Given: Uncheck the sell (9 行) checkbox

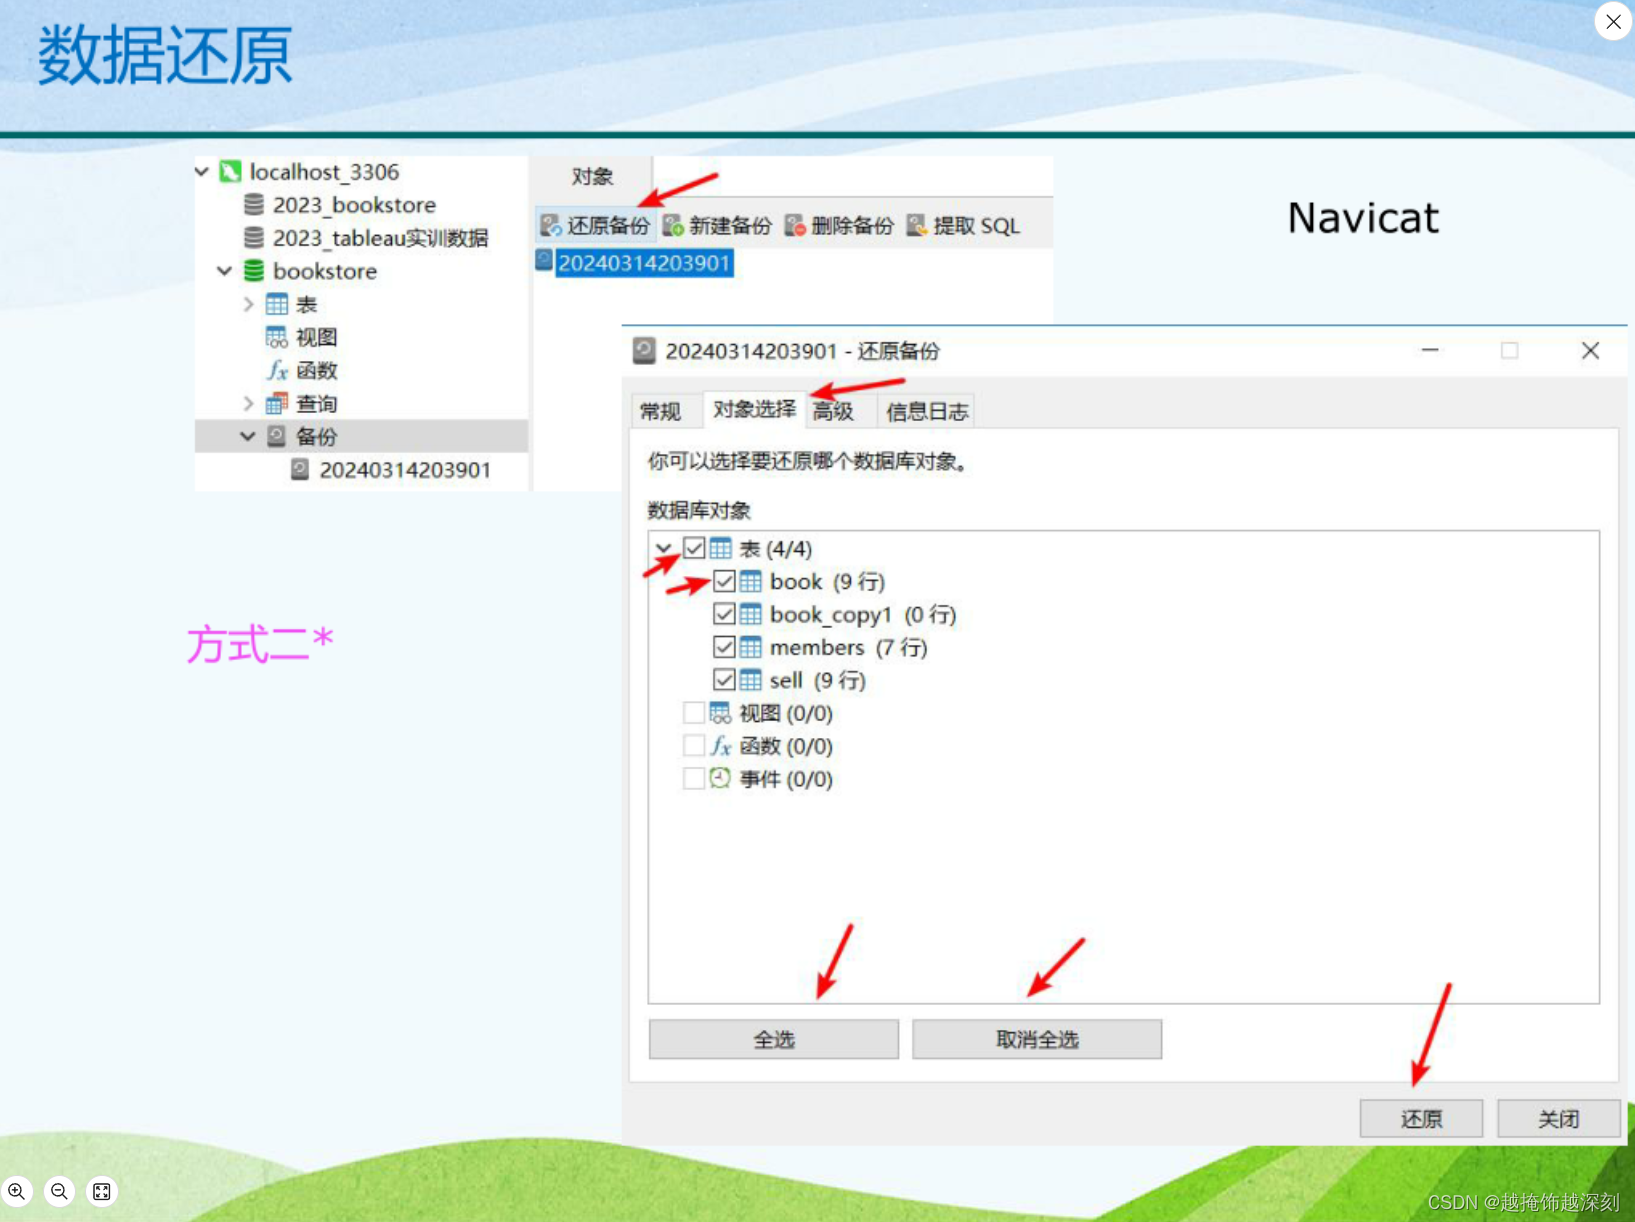Looking at the screenshot, I should (x=724, y=680).
